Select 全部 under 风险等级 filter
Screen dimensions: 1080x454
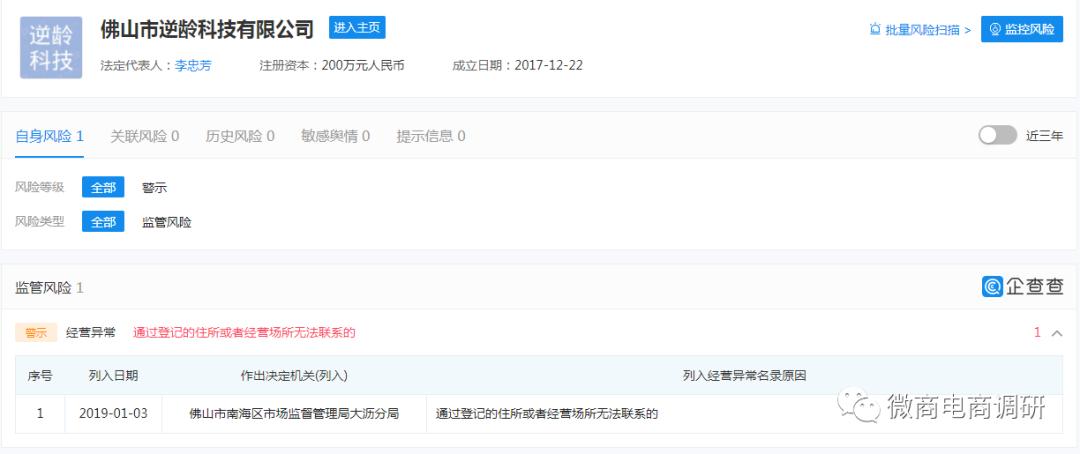[103, 187]
